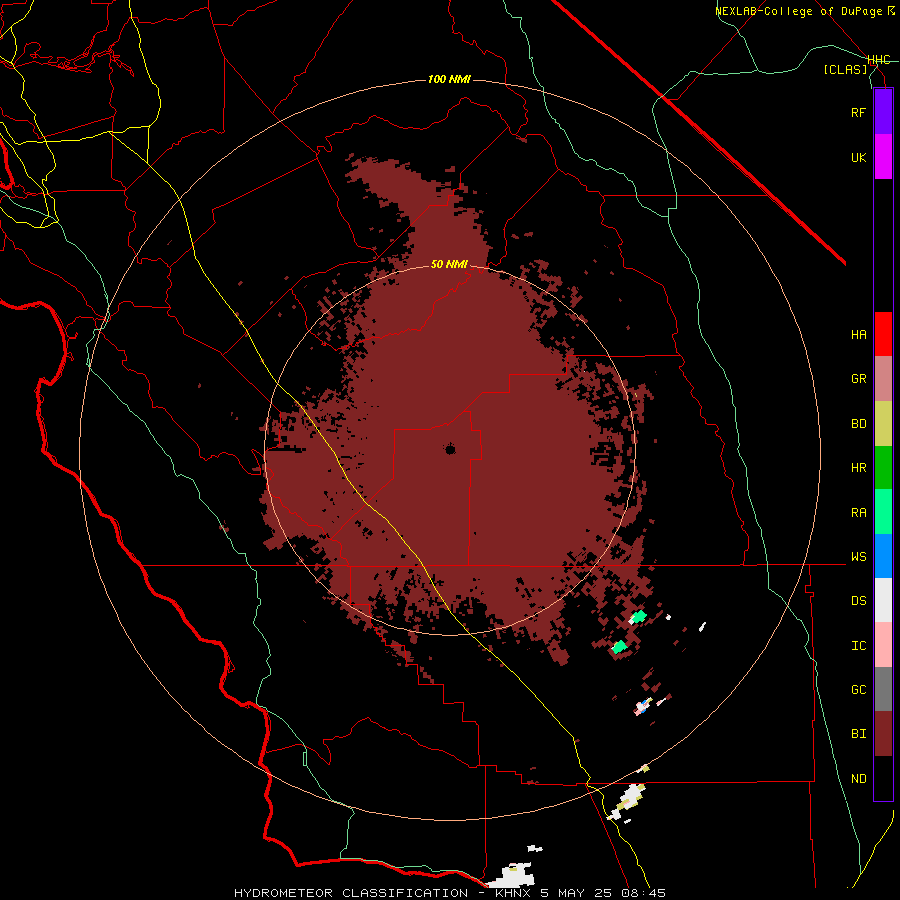
Task: Click the 100 NMI range ring label
Action: click(x=449, y=79)
